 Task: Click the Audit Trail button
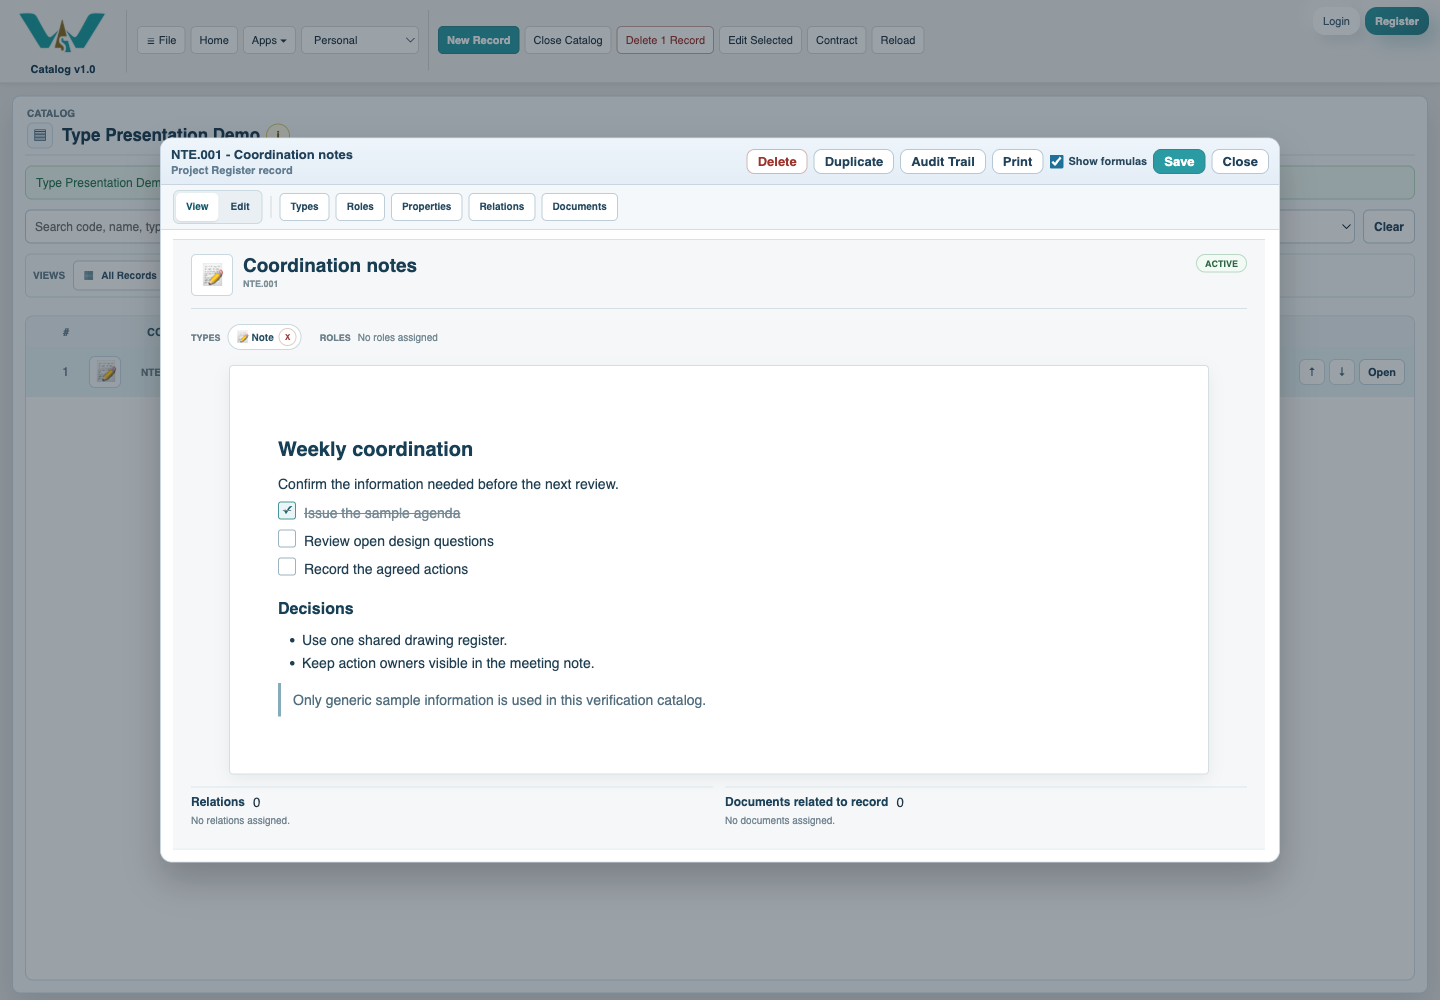click(x=943, y=162)
